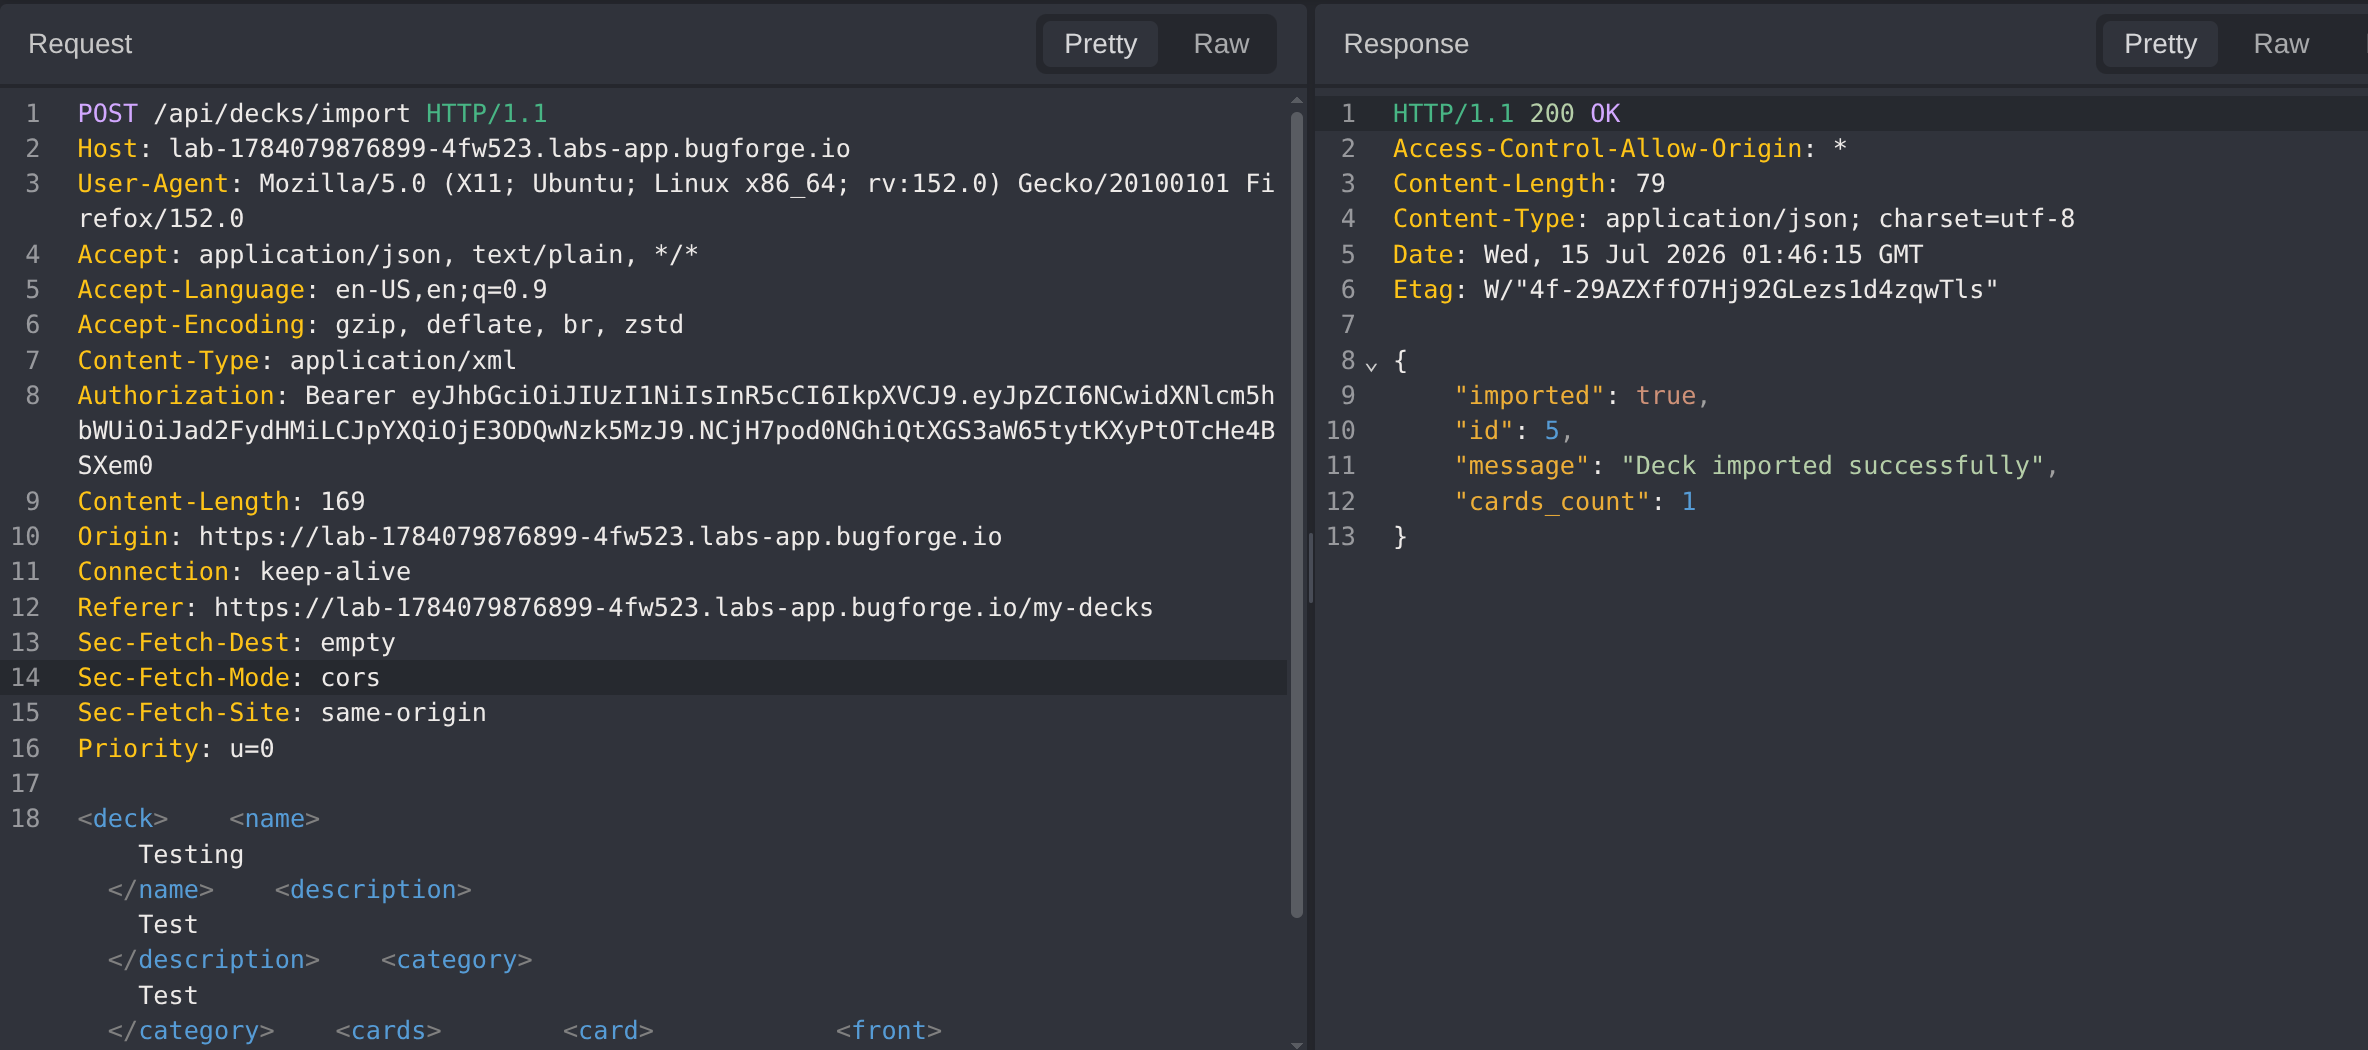Click the Request panel title
This screenshot has height=1050, width=2368.
point(80,44)
